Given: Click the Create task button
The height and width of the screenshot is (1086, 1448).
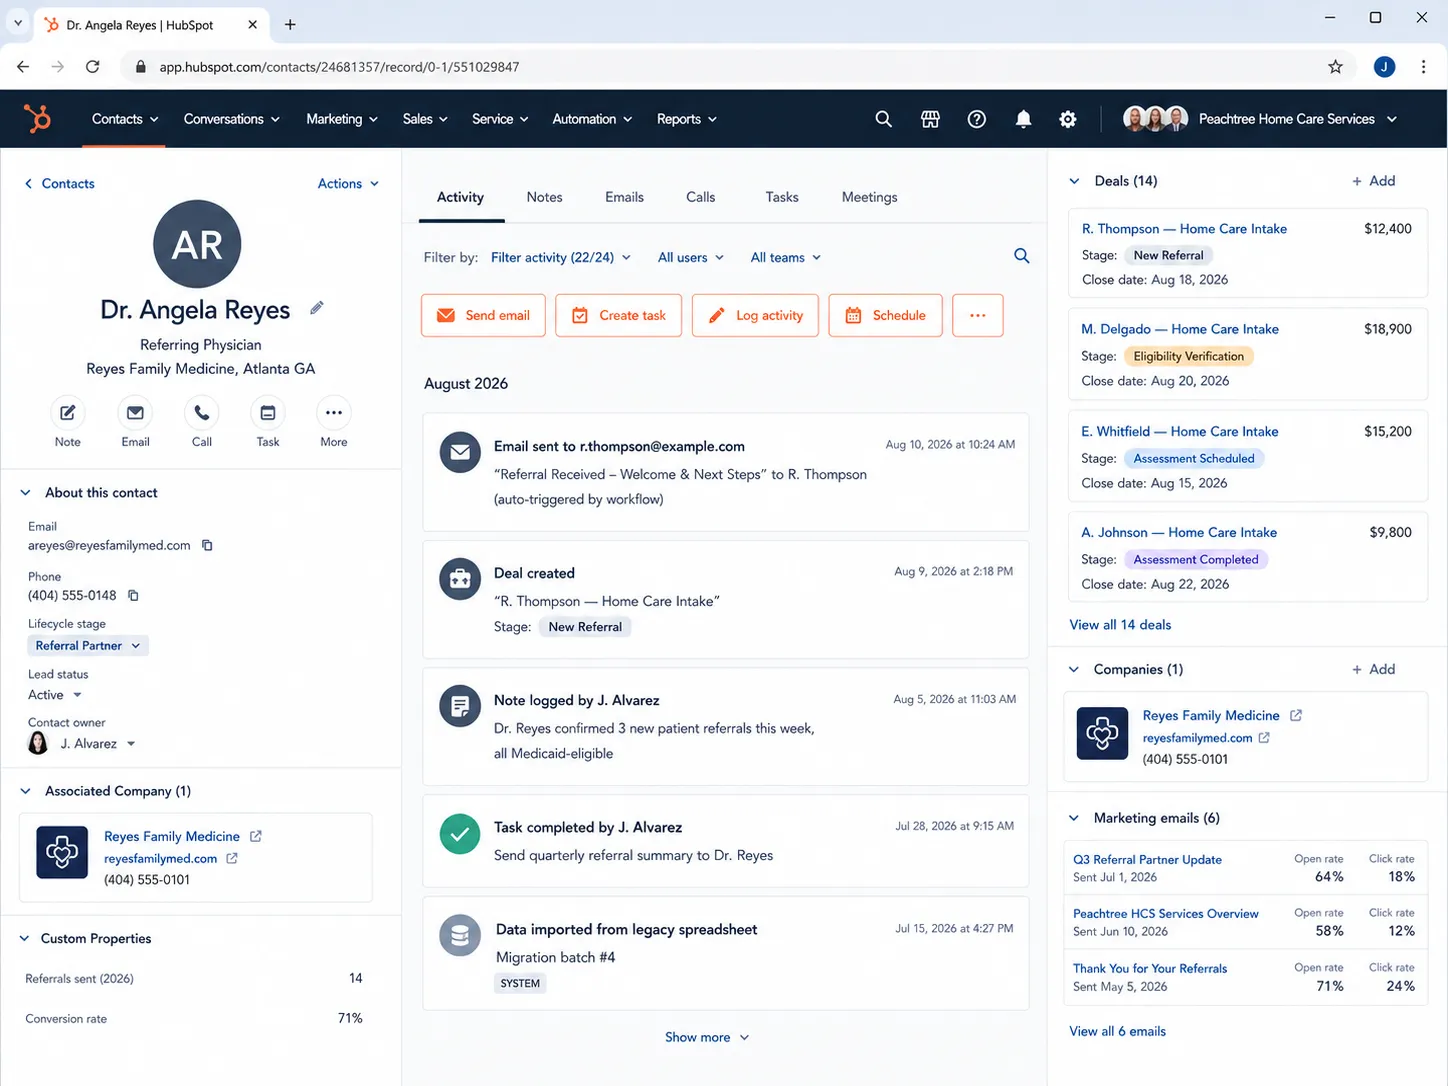Looking at the screenshot, I should pyautogui.click(x=618, y=315).
